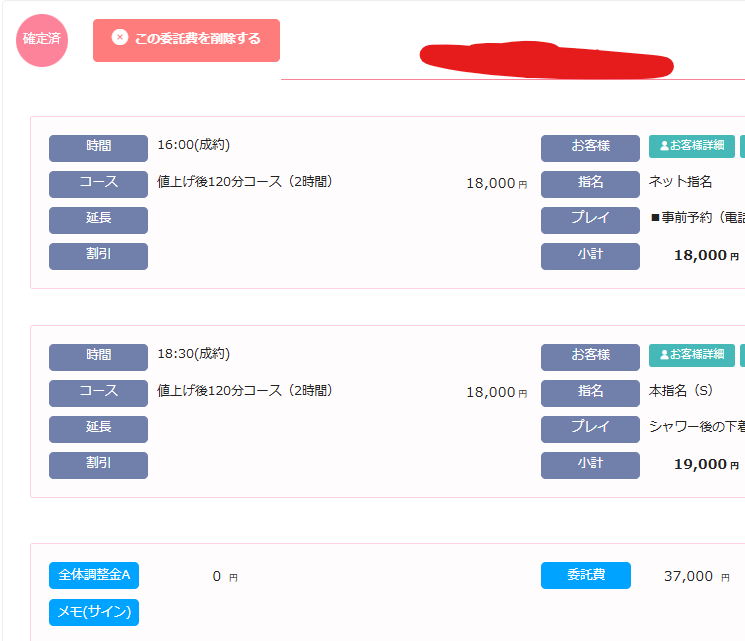This screenshot has height=641, width=745.
Task: Click the blue 委託費 label
Action: point(586,576)
